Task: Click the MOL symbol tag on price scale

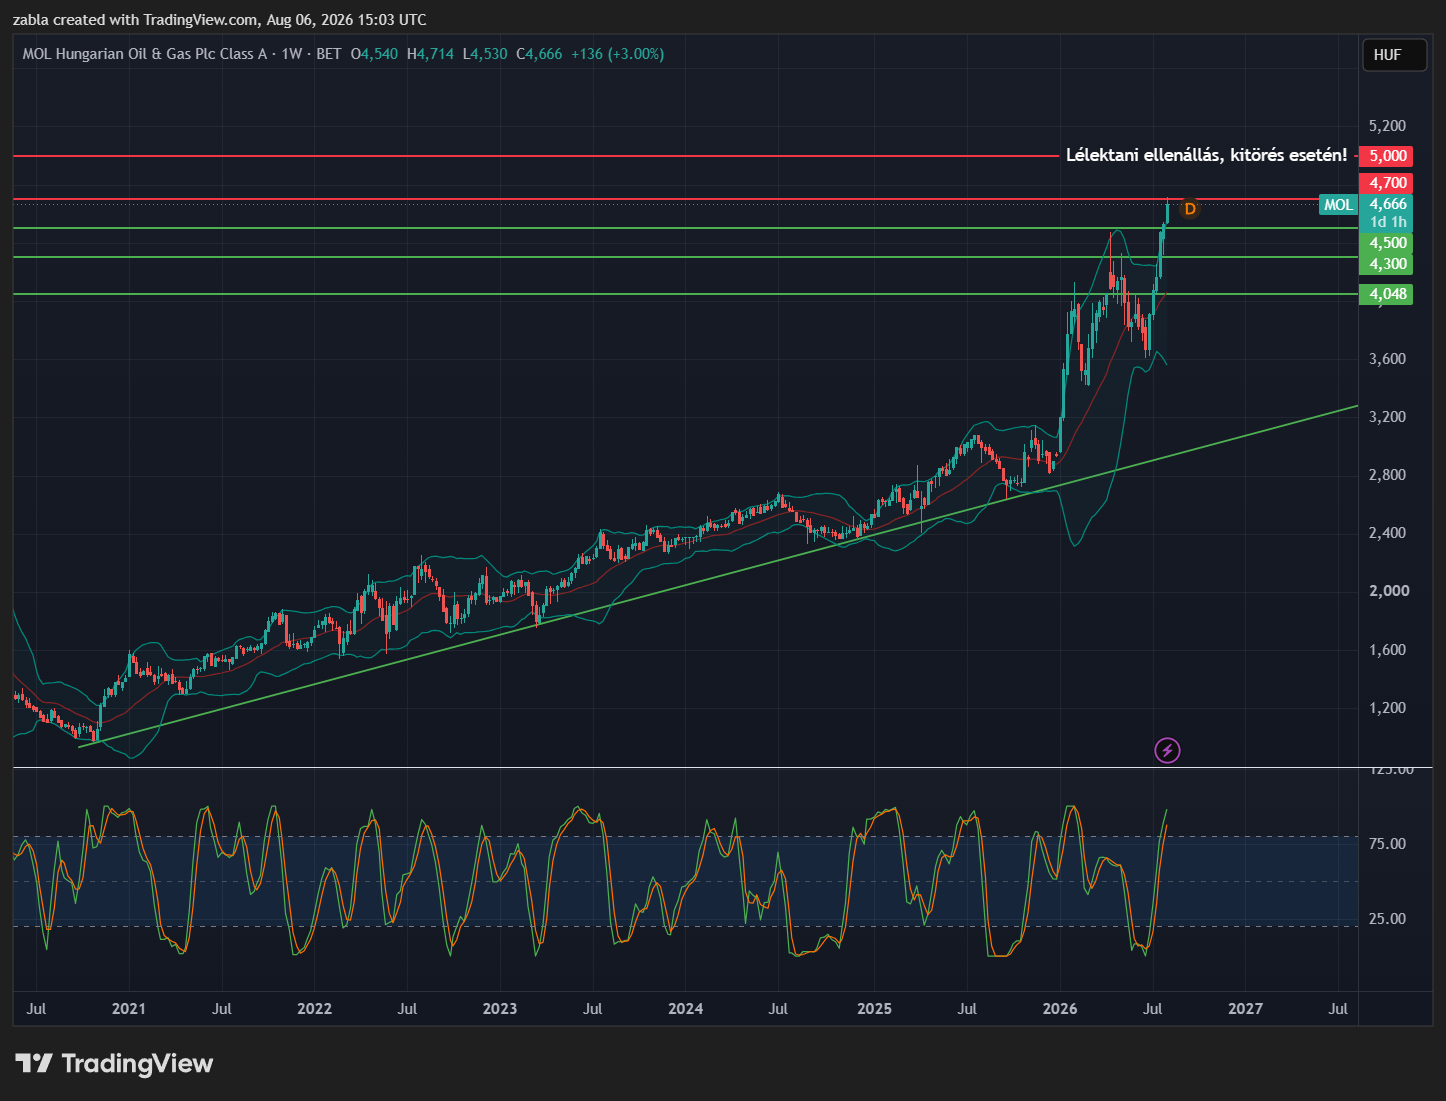Action: pos(1338,205)
